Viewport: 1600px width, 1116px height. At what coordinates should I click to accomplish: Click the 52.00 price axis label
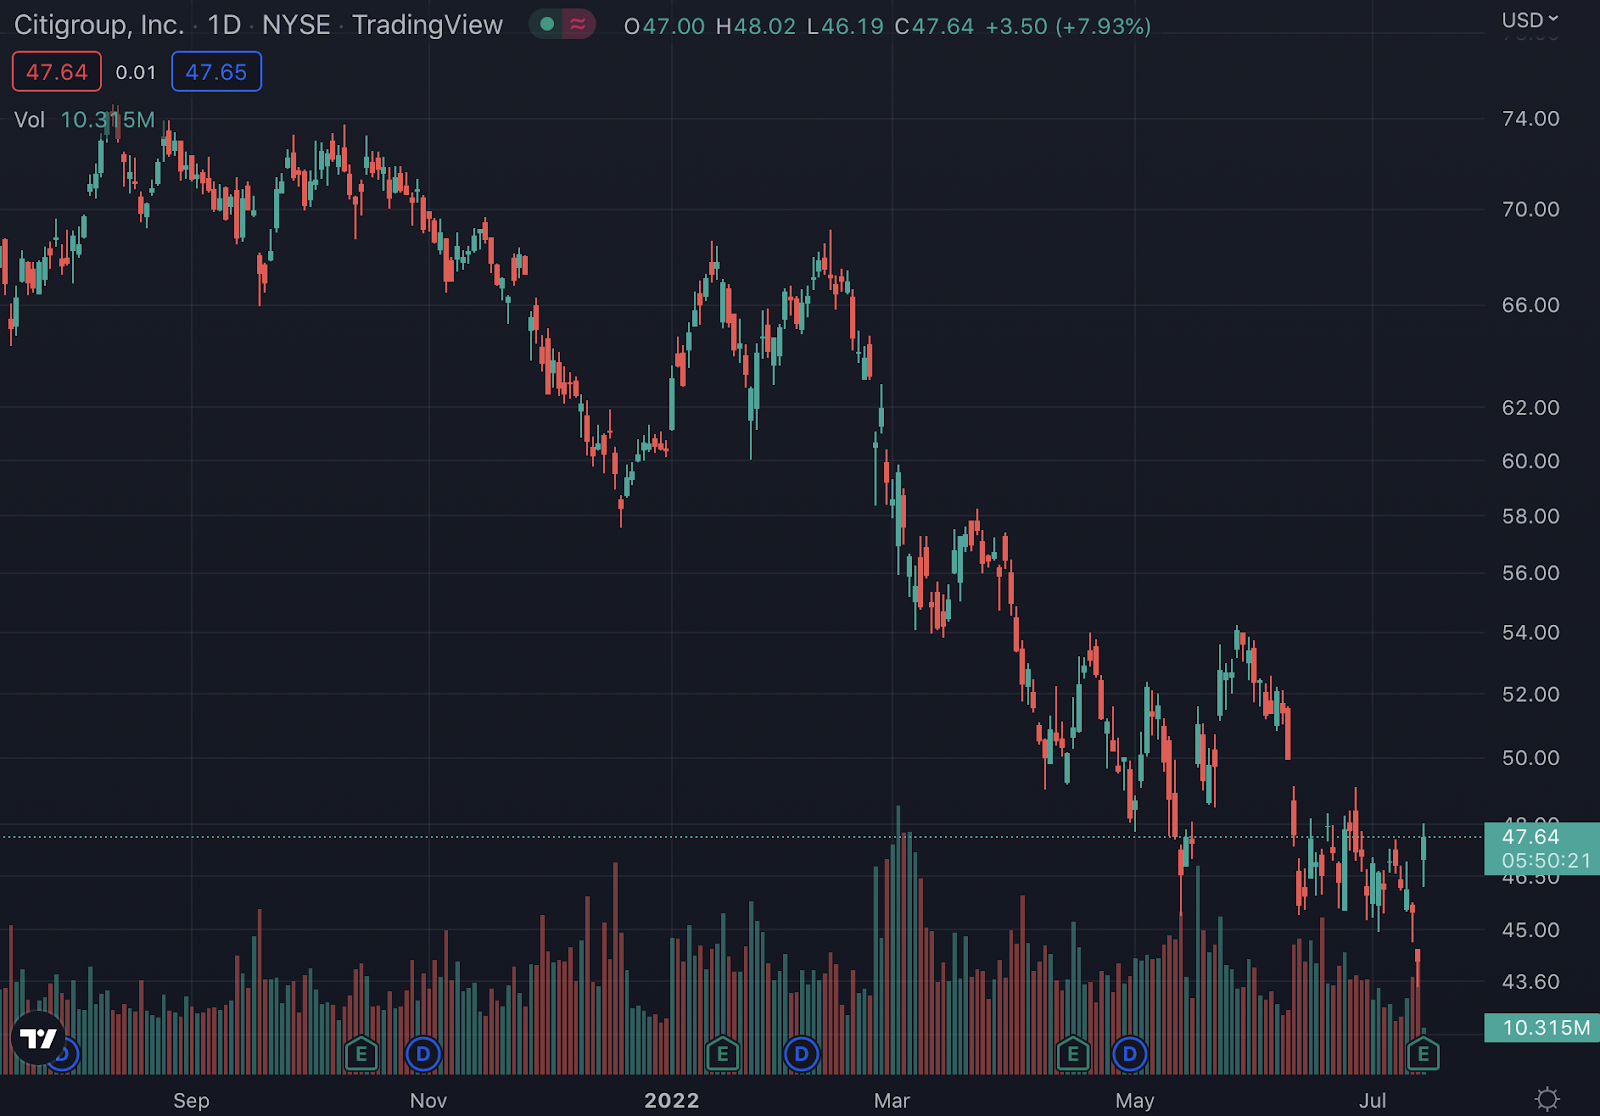click(1530, 694)
